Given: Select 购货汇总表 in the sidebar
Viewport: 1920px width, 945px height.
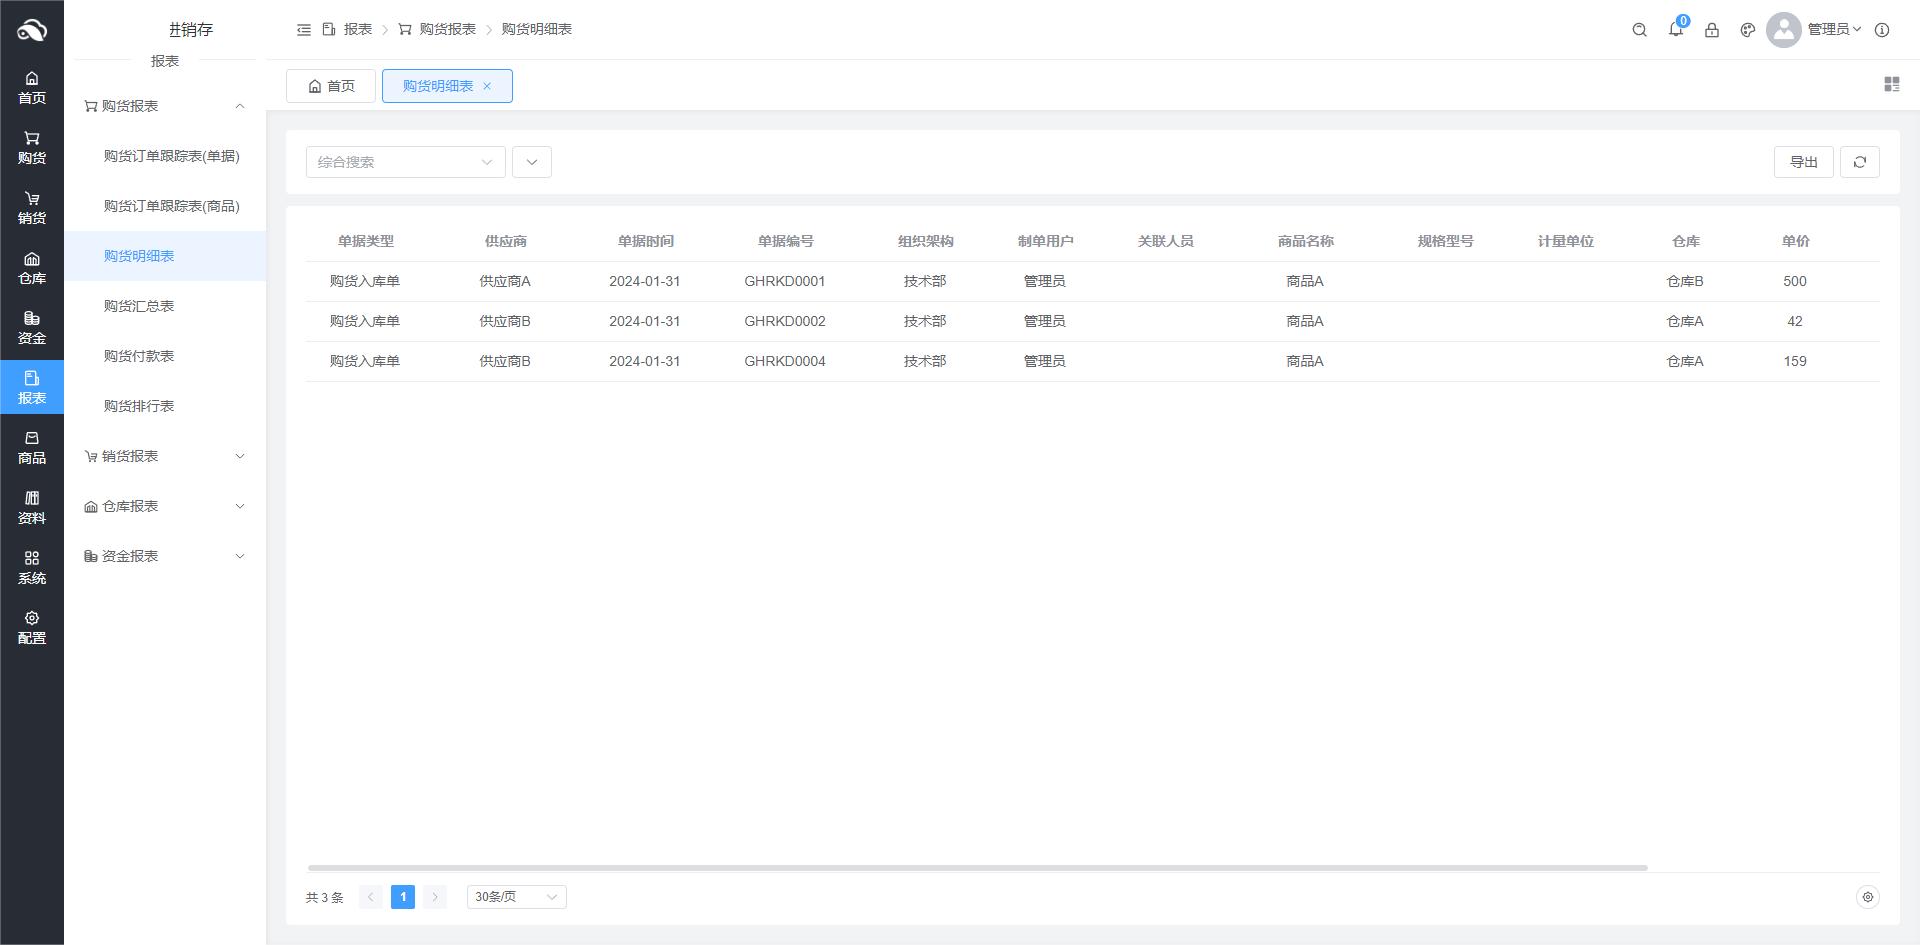Looking at the screenshot, I should [x=139, y=306].
